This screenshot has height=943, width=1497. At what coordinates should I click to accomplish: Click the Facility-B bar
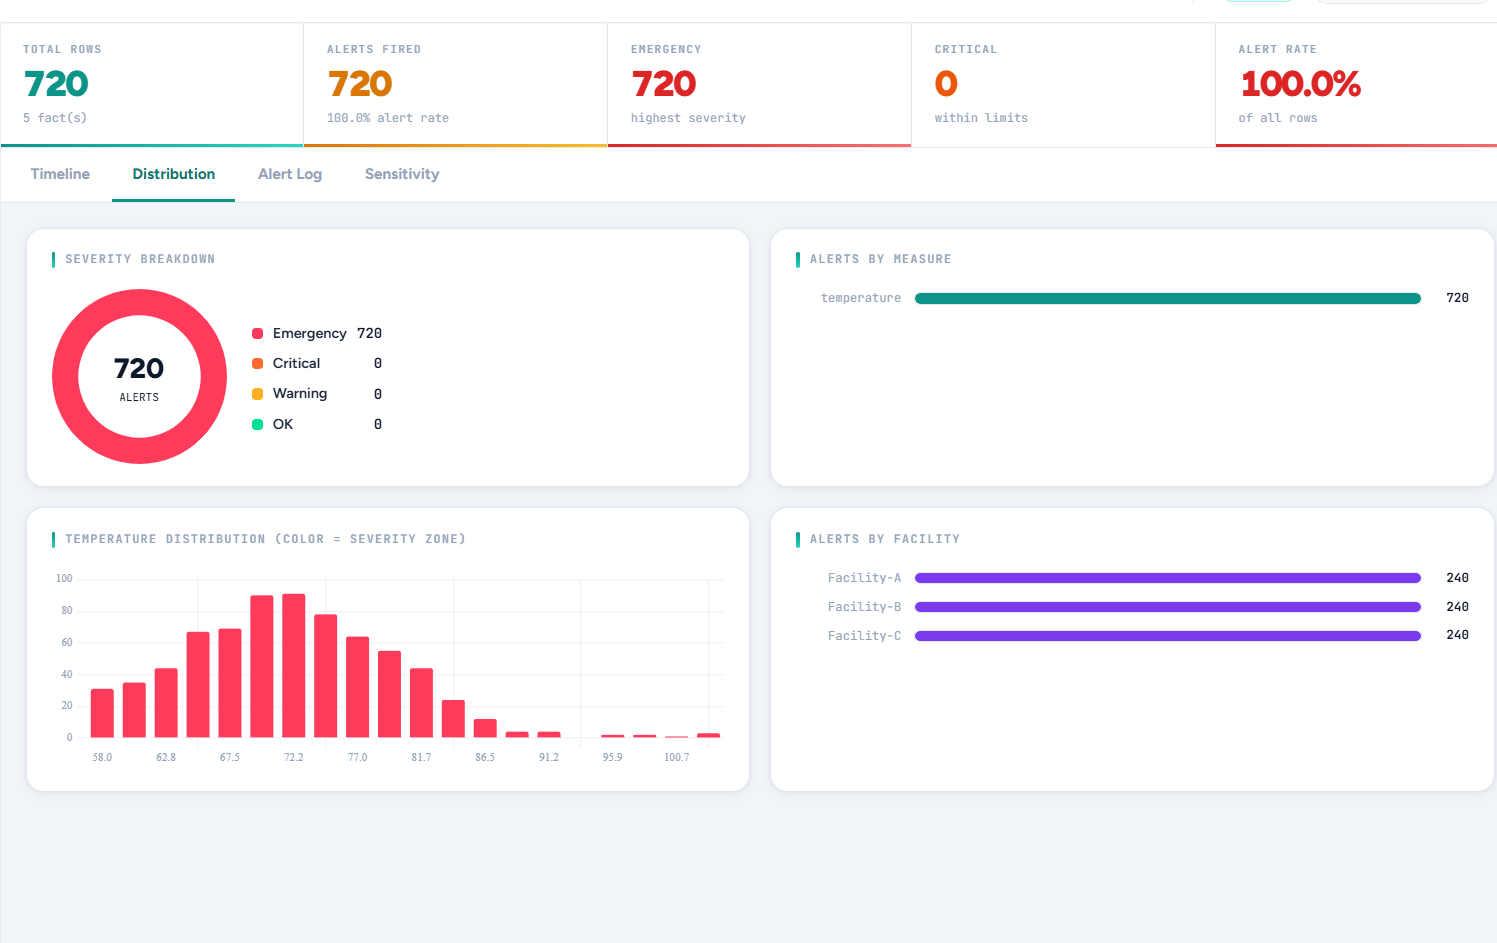1167,606
